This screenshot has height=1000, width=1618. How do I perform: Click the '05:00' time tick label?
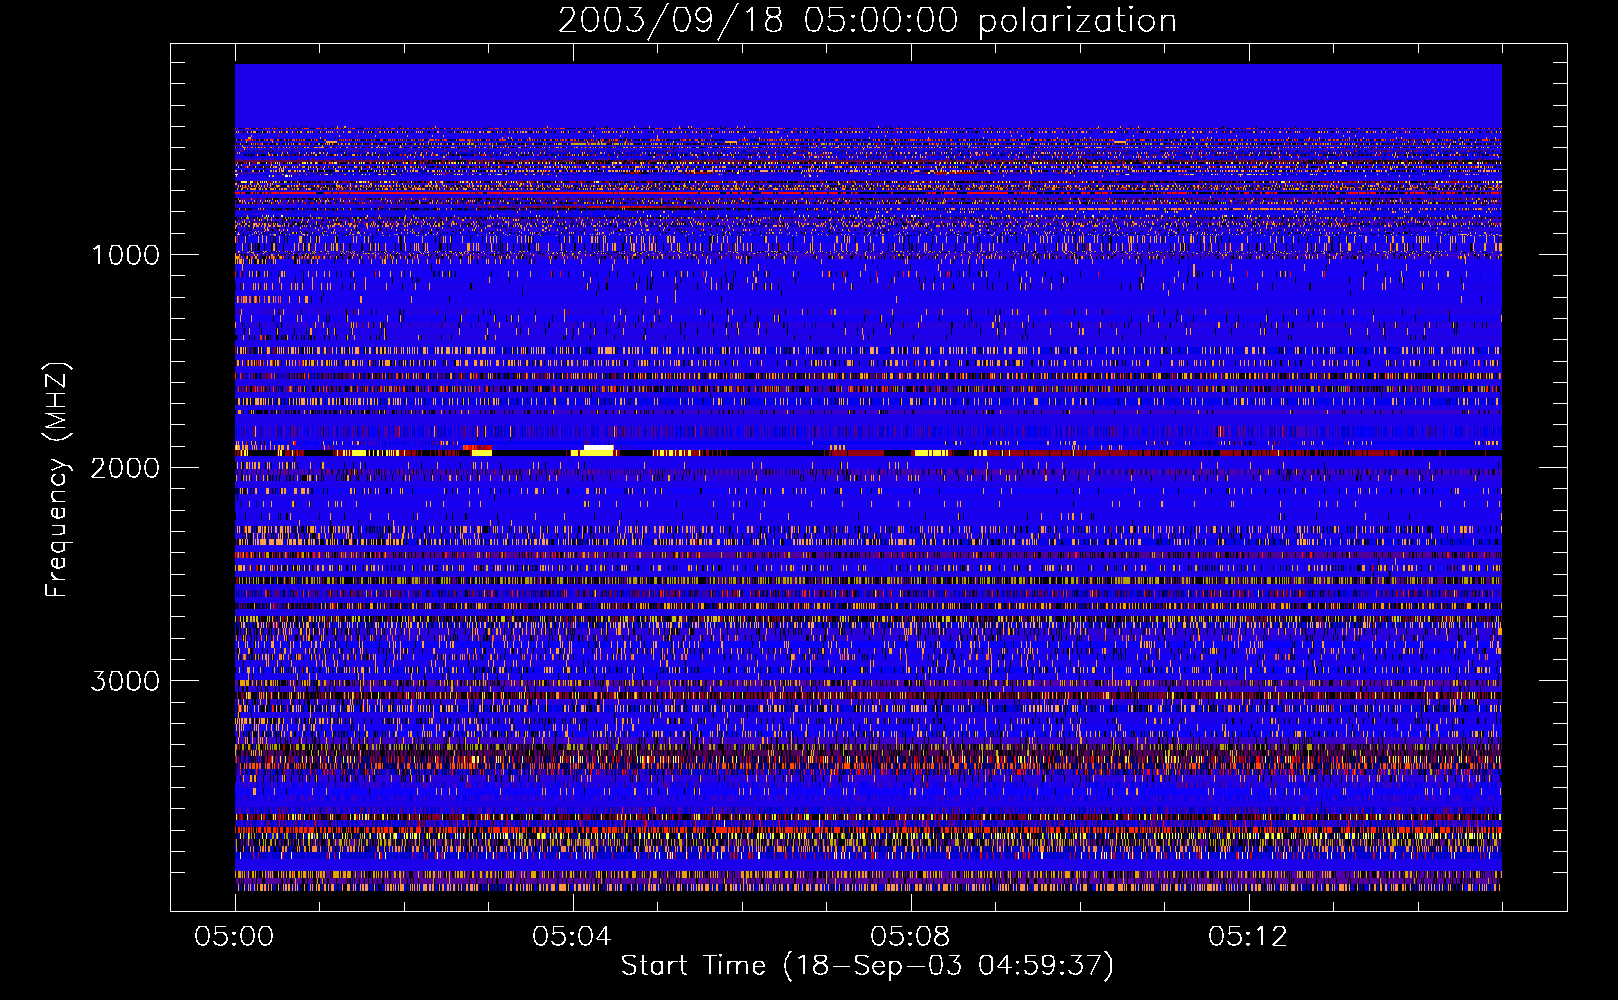click(235, 936)
